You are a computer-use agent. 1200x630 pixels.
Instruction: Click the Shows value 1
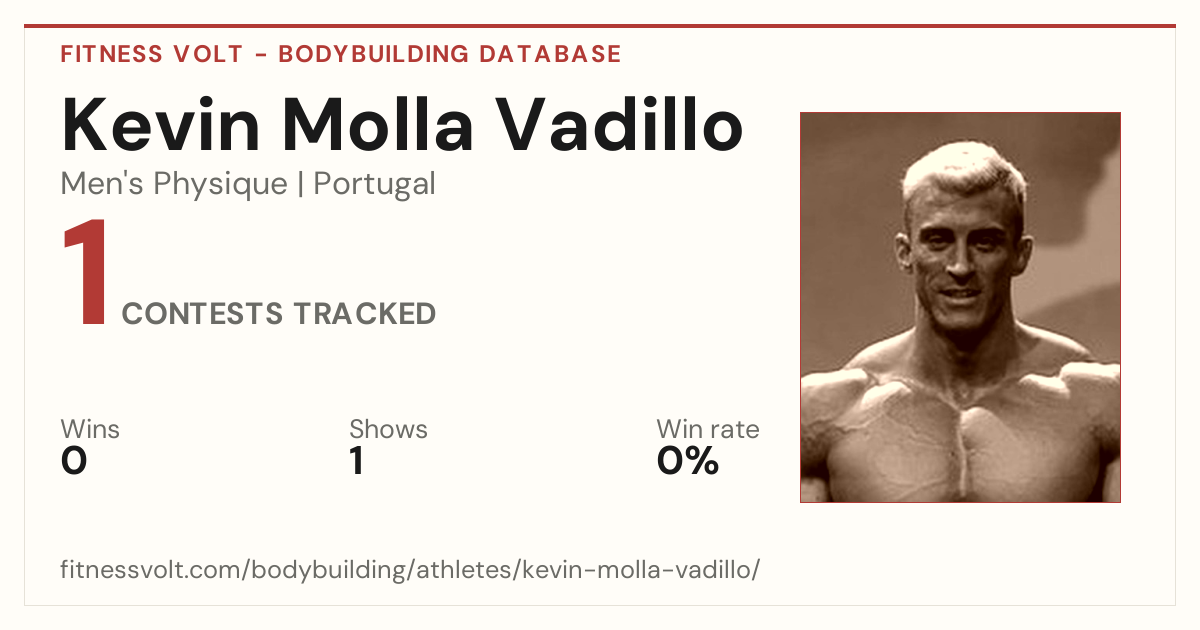(357, 461)
